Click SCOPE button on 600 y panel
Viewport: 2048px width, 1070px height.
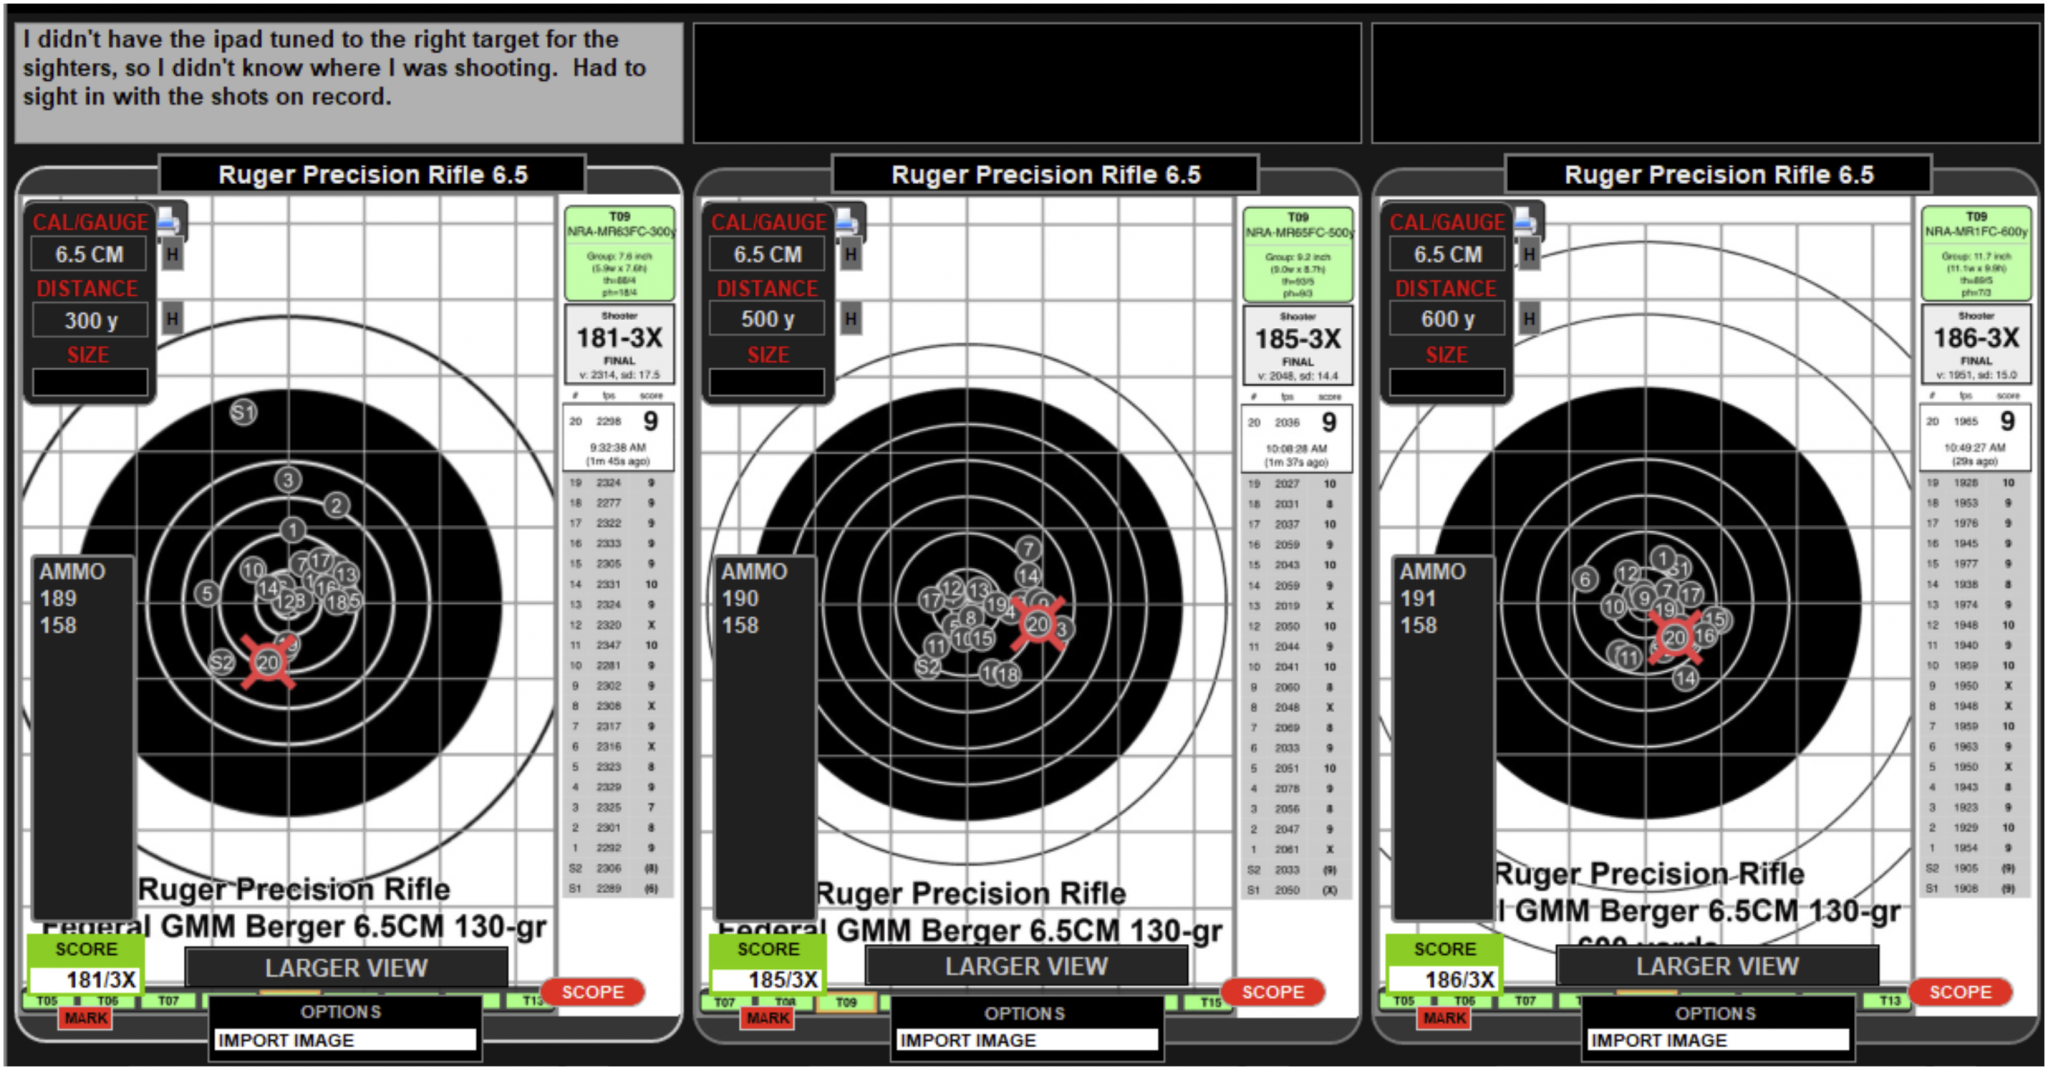coord(1960,992)
